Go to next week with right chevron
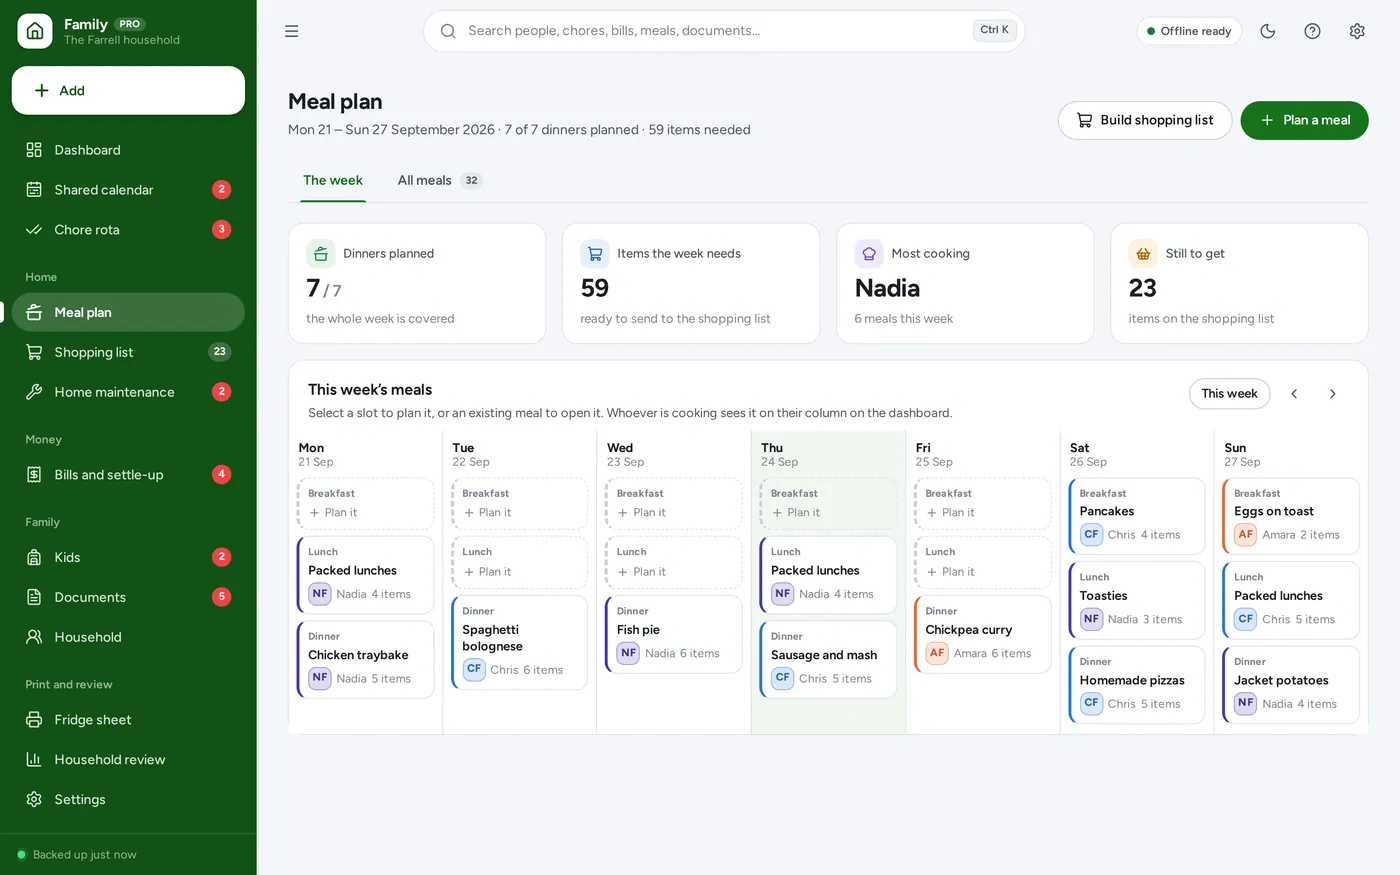1400x875 pixels. point(1332,394)
